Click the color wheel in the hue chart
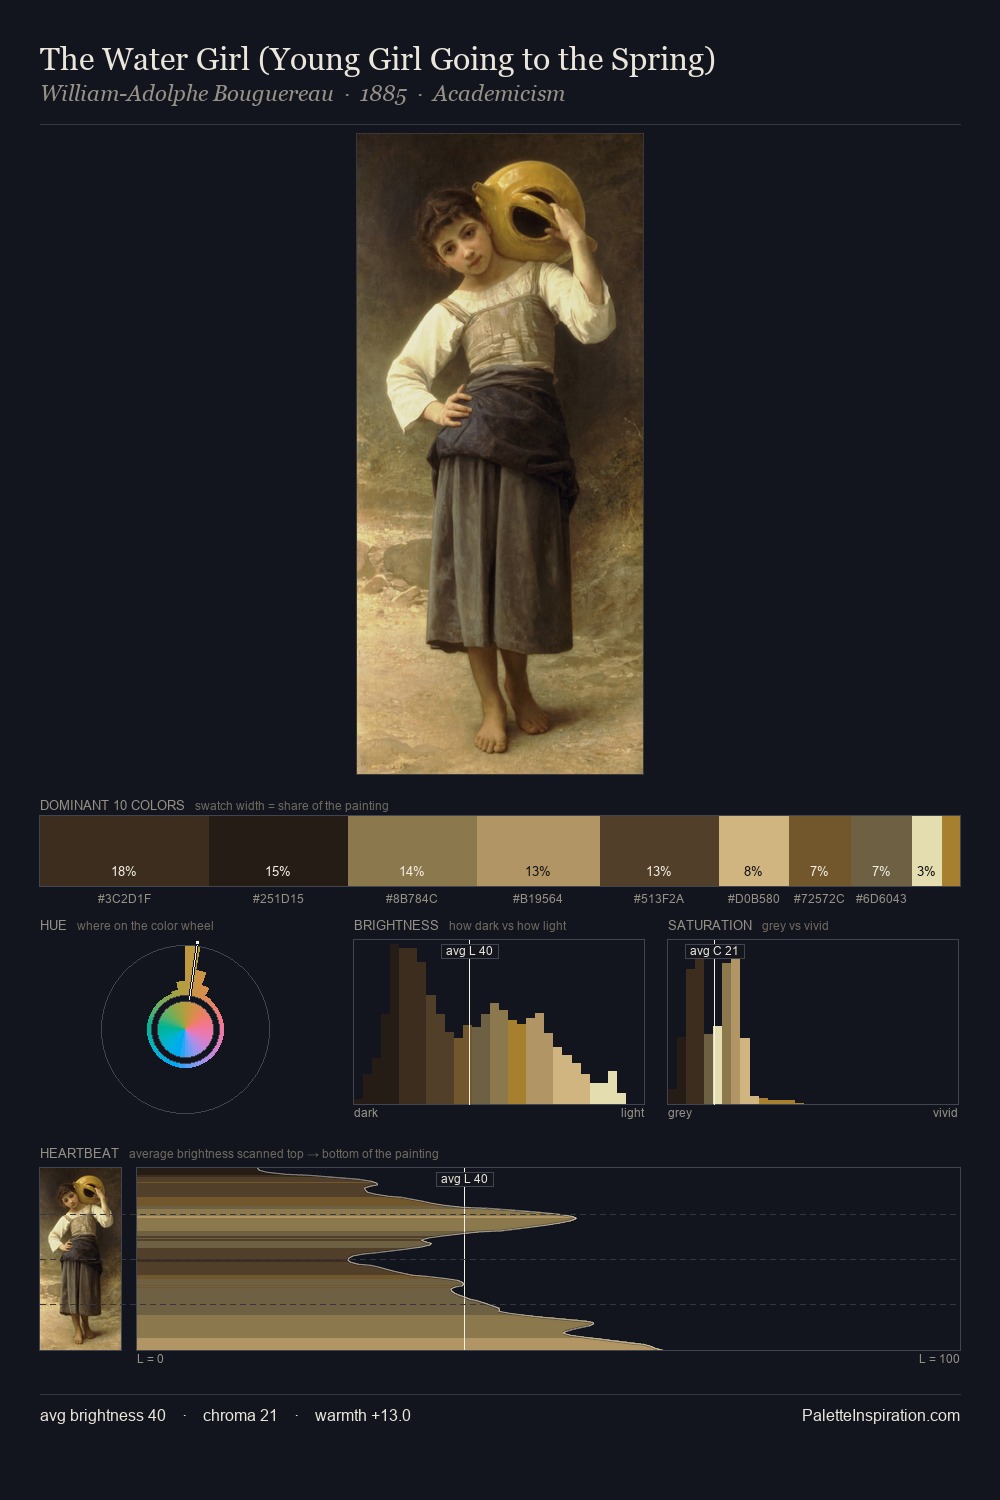1000x1500 pixels. pos(185,1030)
